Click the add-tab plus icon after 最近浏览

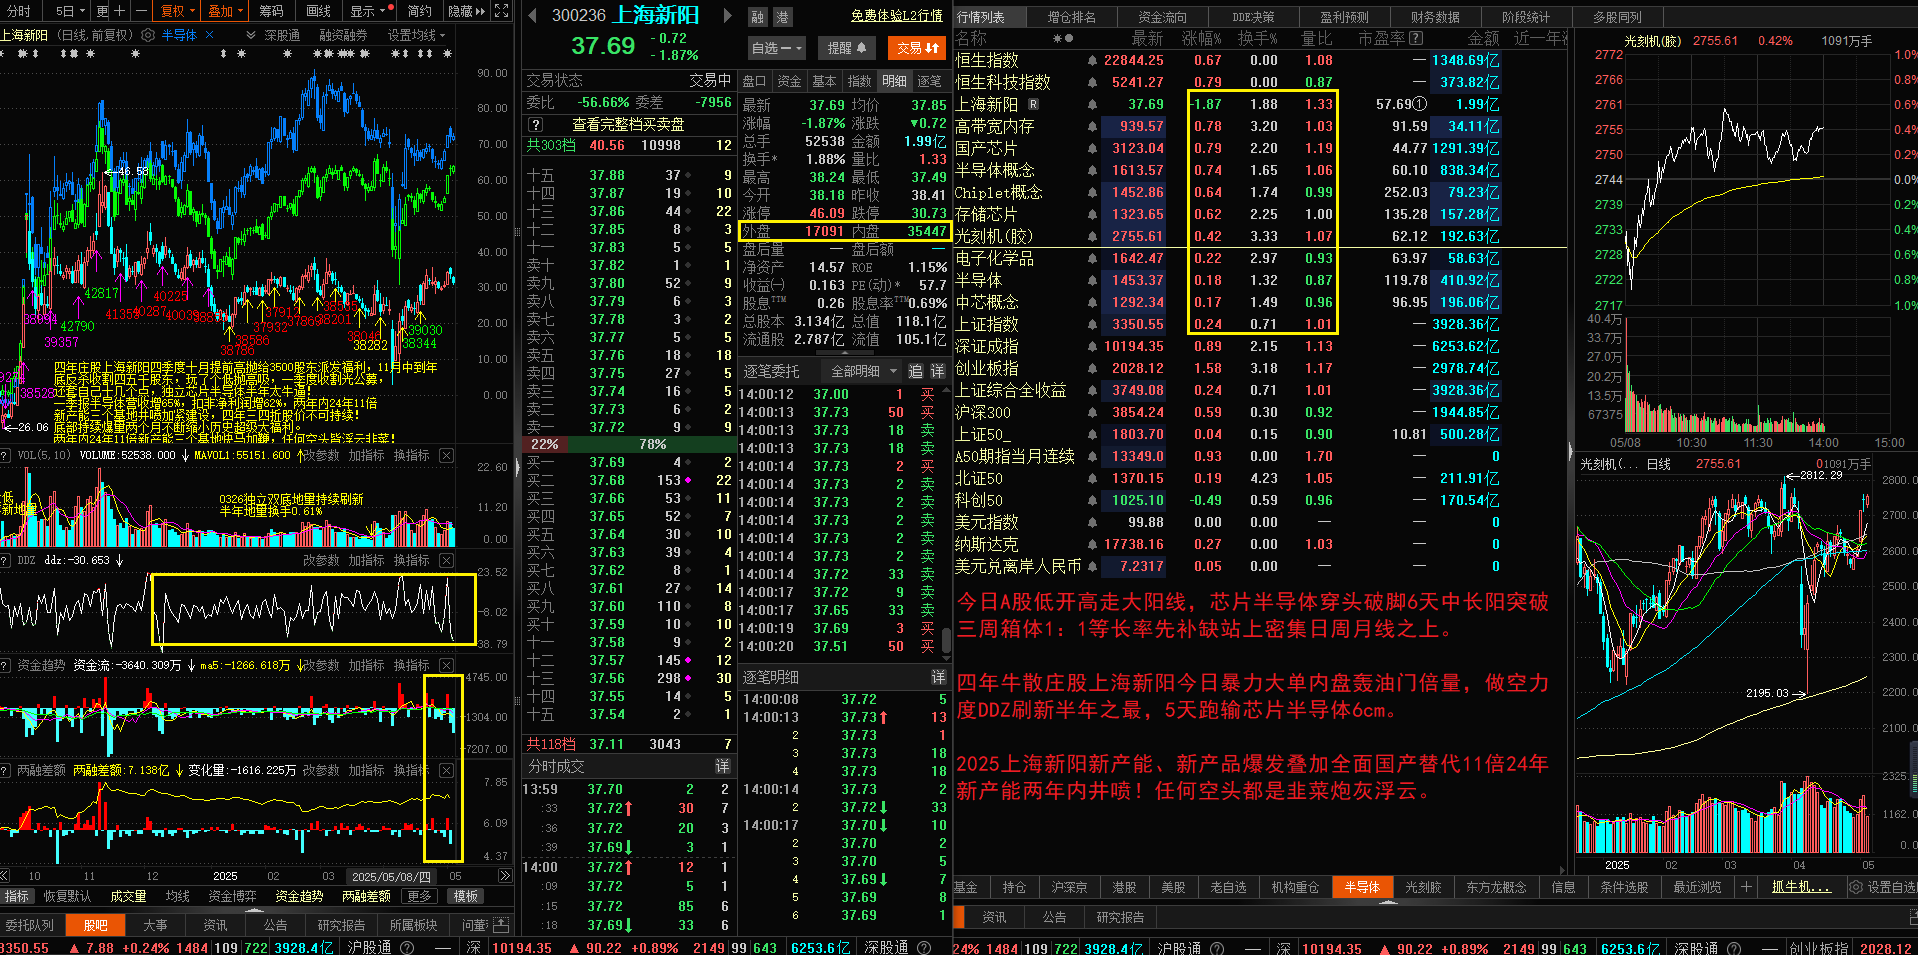(x=1746, y=887)
